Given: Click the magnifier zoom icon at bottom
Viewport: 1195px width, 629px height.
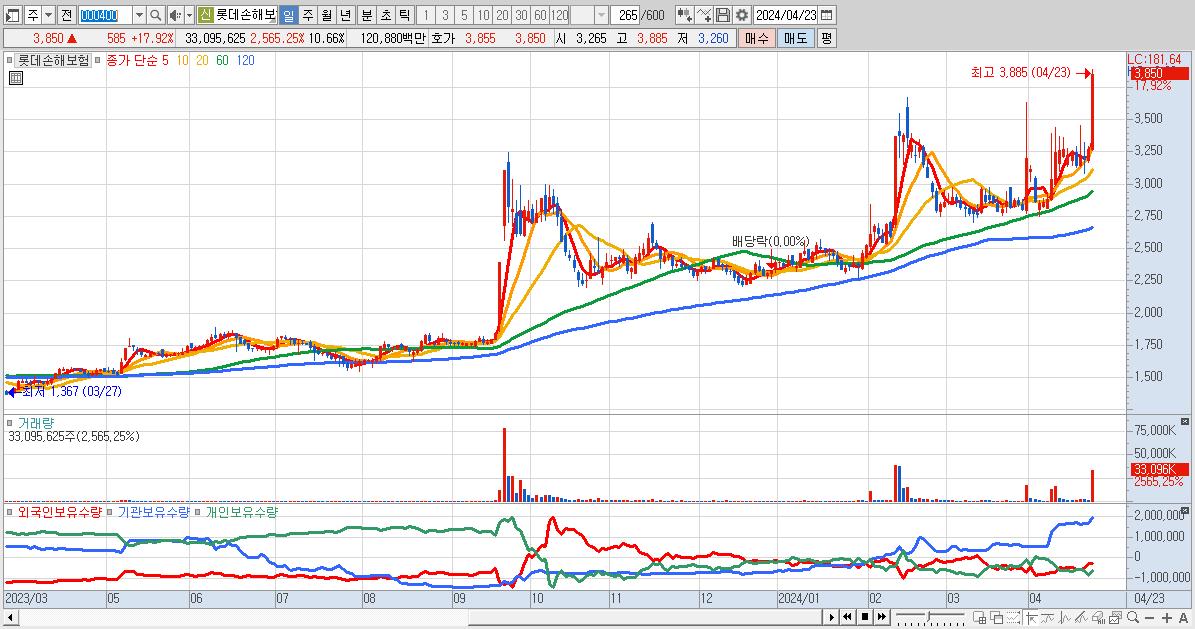Looking at the screenshot, I should [1133, 617].
